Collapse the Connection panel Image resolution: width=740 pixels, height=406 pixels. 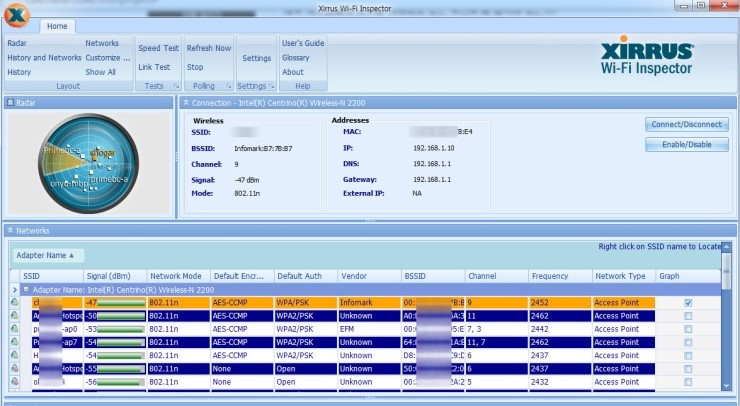pyautogui.click(x=186, y=102)
